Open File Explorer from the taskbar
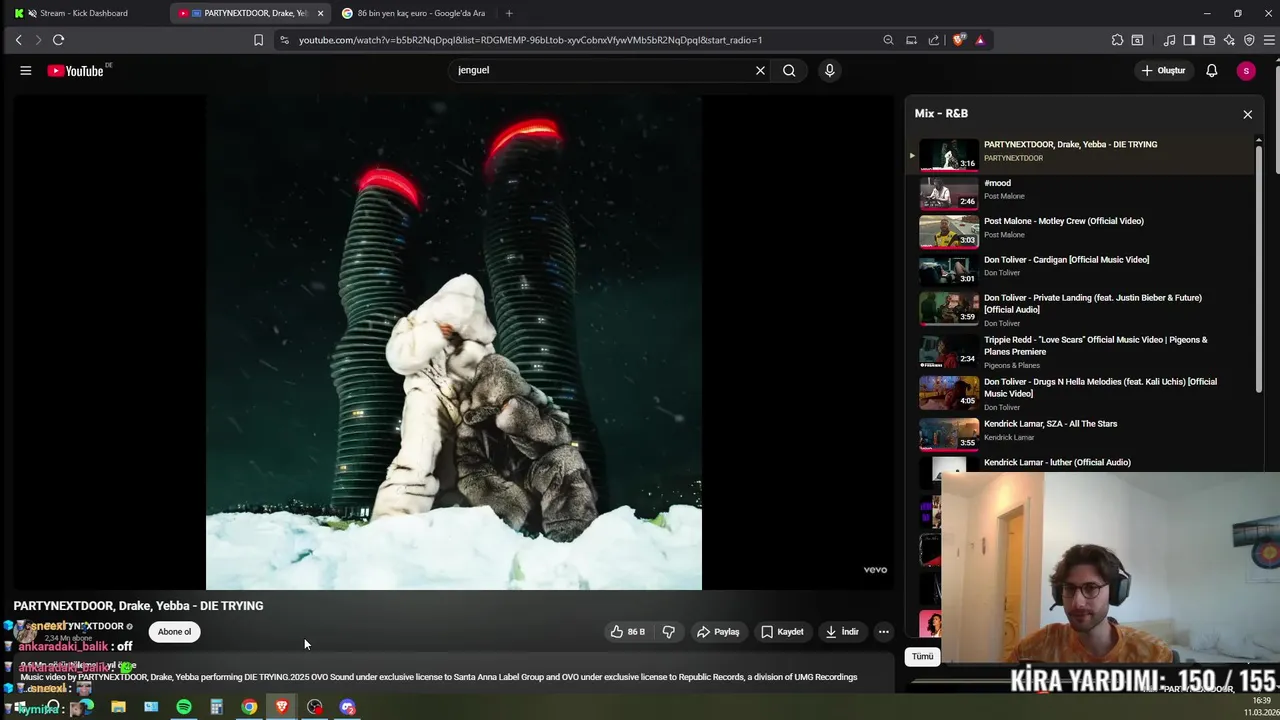Viewport: 1280px width, 720px height. (x=118, y=707)
